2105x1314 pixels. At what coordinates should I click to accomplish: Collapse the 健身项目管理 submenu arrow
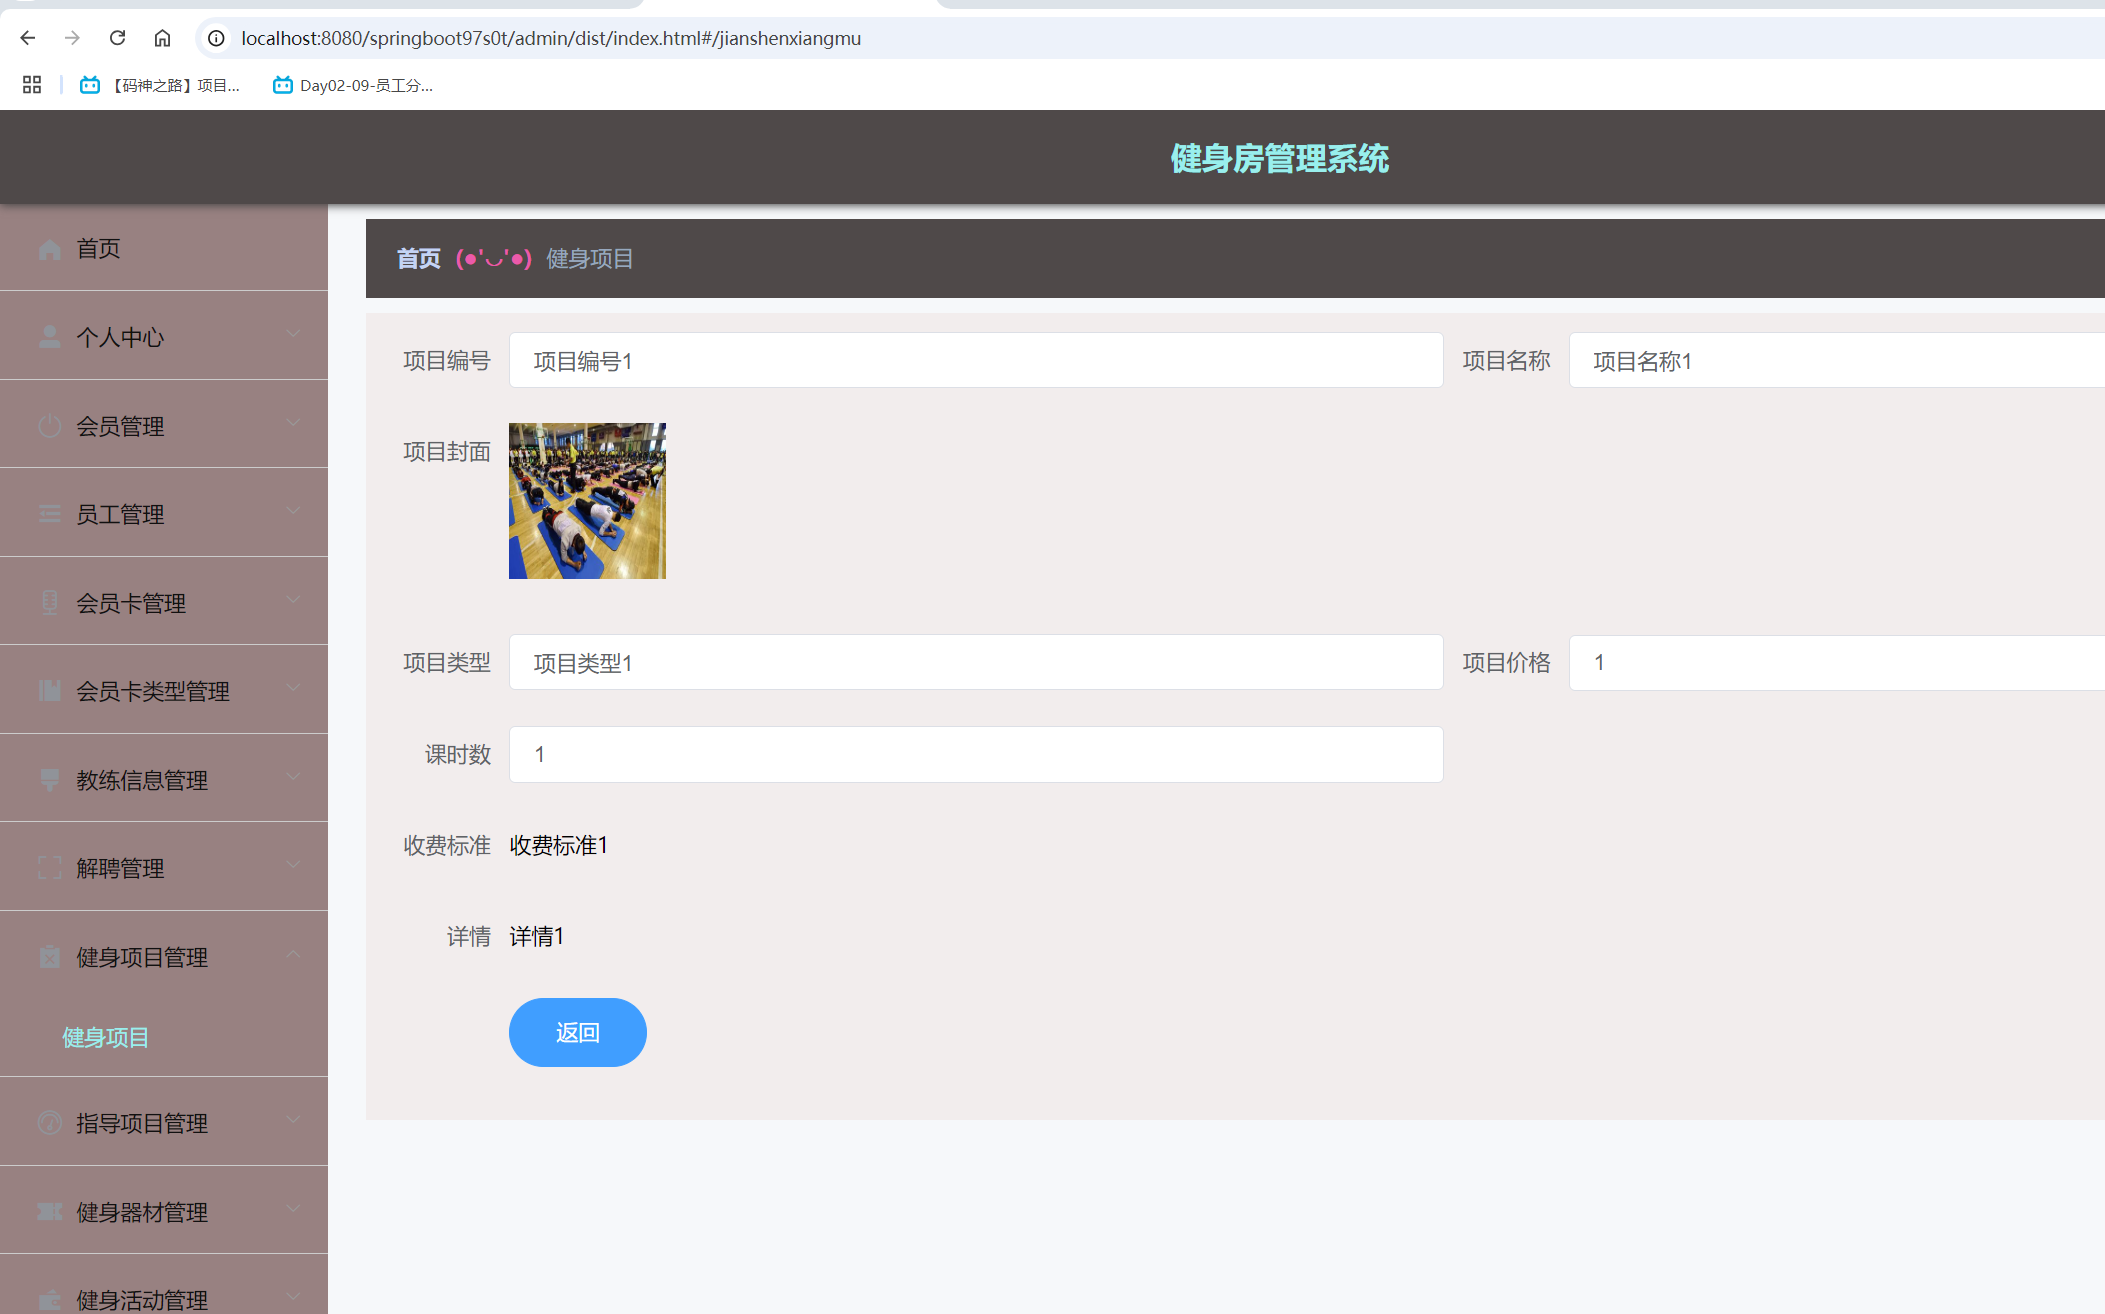click(293, 954)
